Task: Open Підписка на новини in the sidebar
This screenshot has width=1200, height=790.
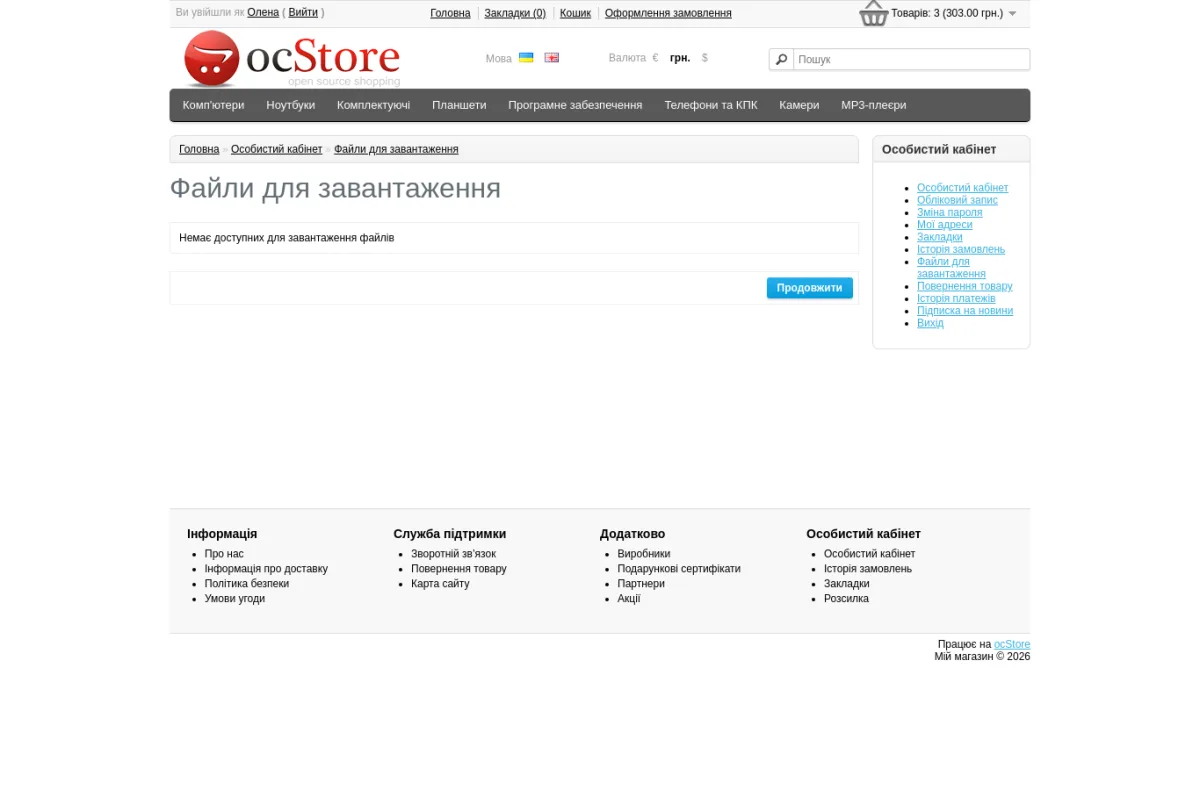Action: pos(965,311)
